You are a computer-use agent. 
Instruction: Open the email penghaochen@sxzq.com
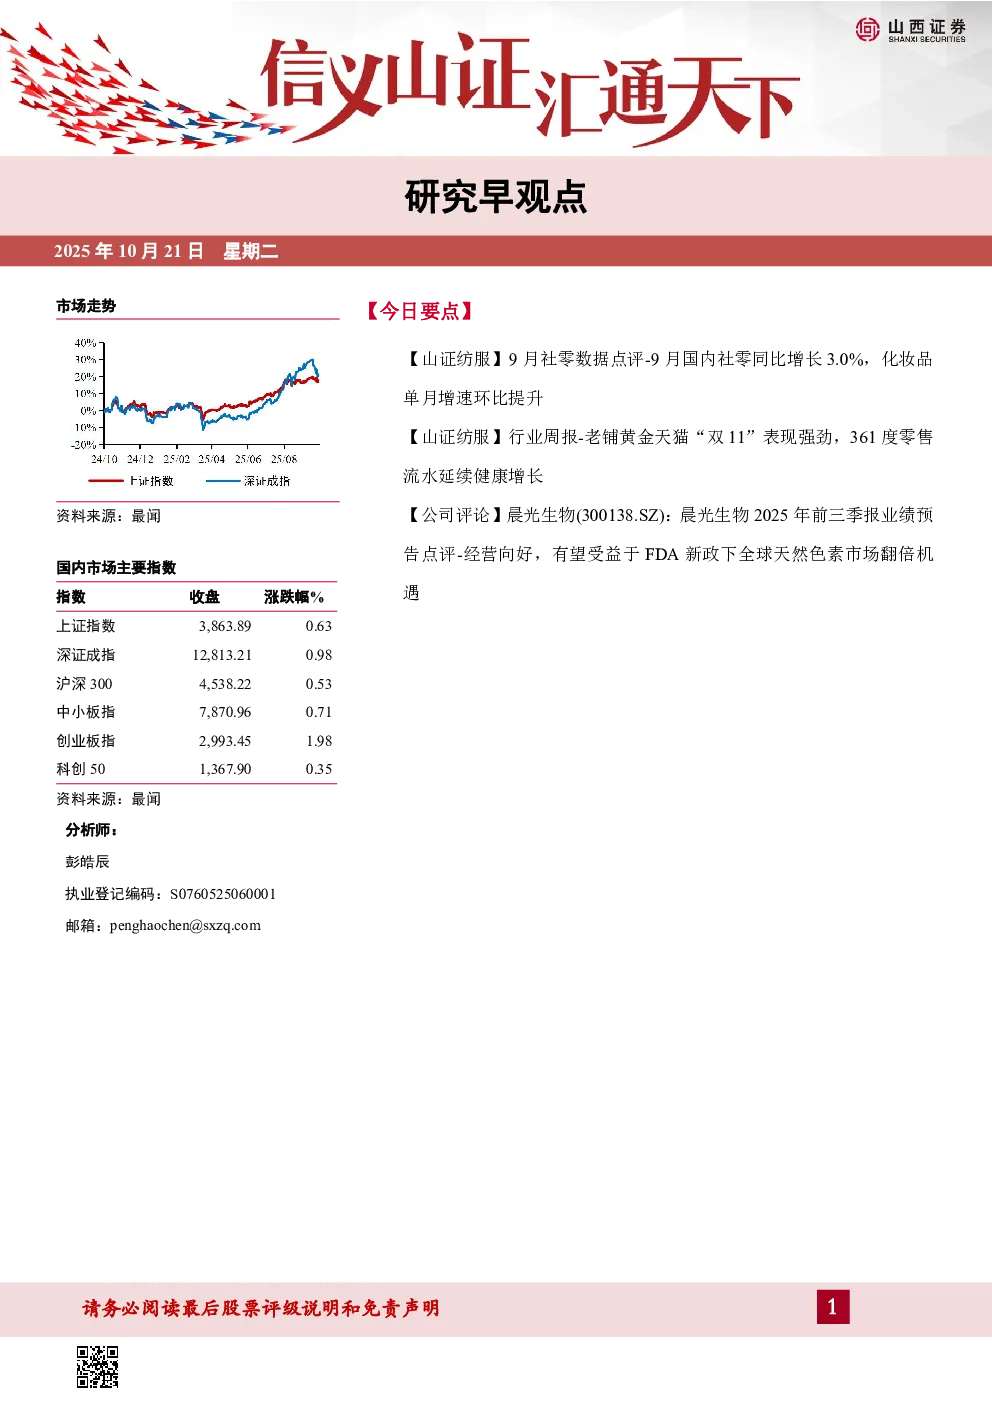[x=185, y=926]
